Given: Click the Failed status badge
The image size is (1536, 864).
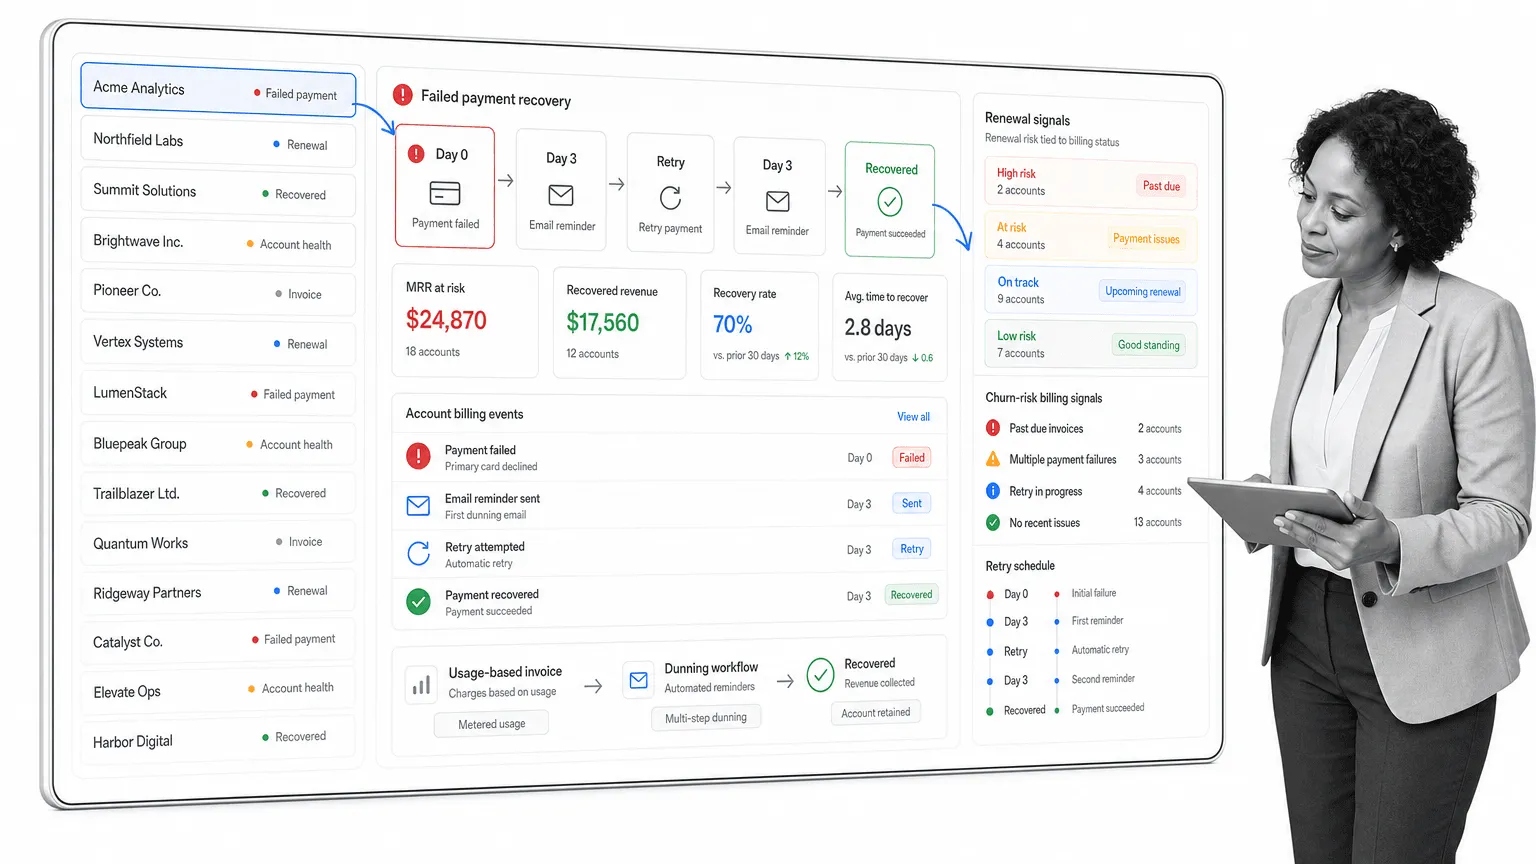Looking at the screenshot, I should (911, 458).
